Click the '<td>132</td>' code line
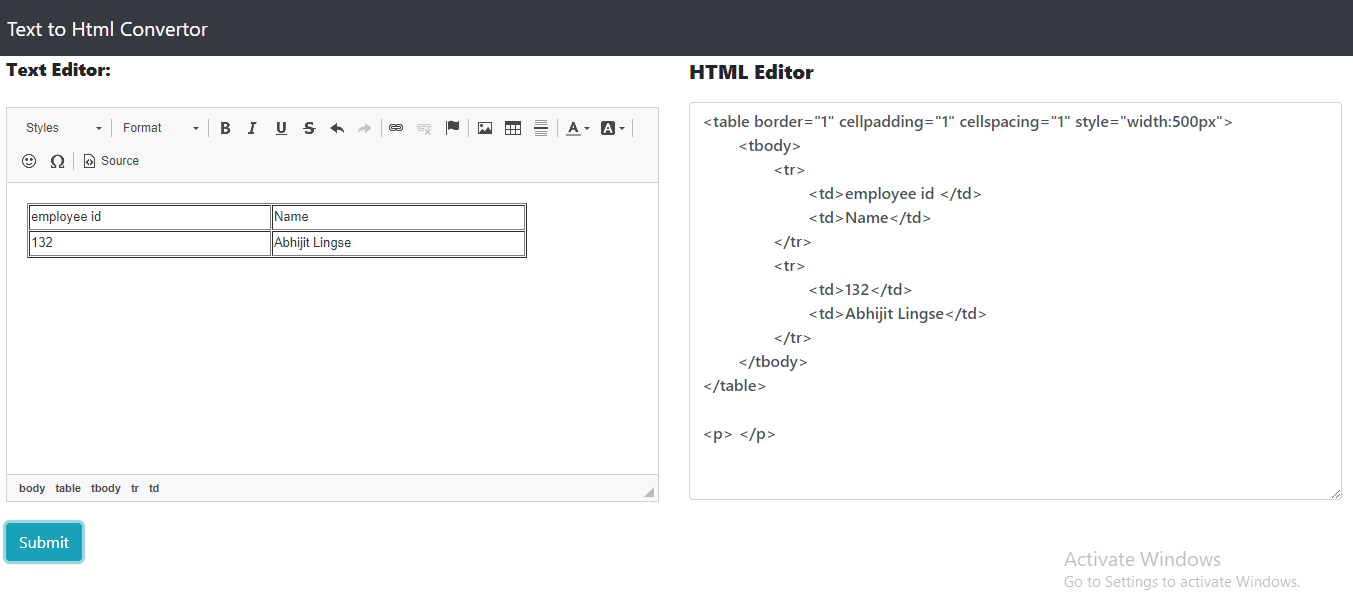Image resolution: width=1353 pixels, height=613 pixels. click(860, 290)
